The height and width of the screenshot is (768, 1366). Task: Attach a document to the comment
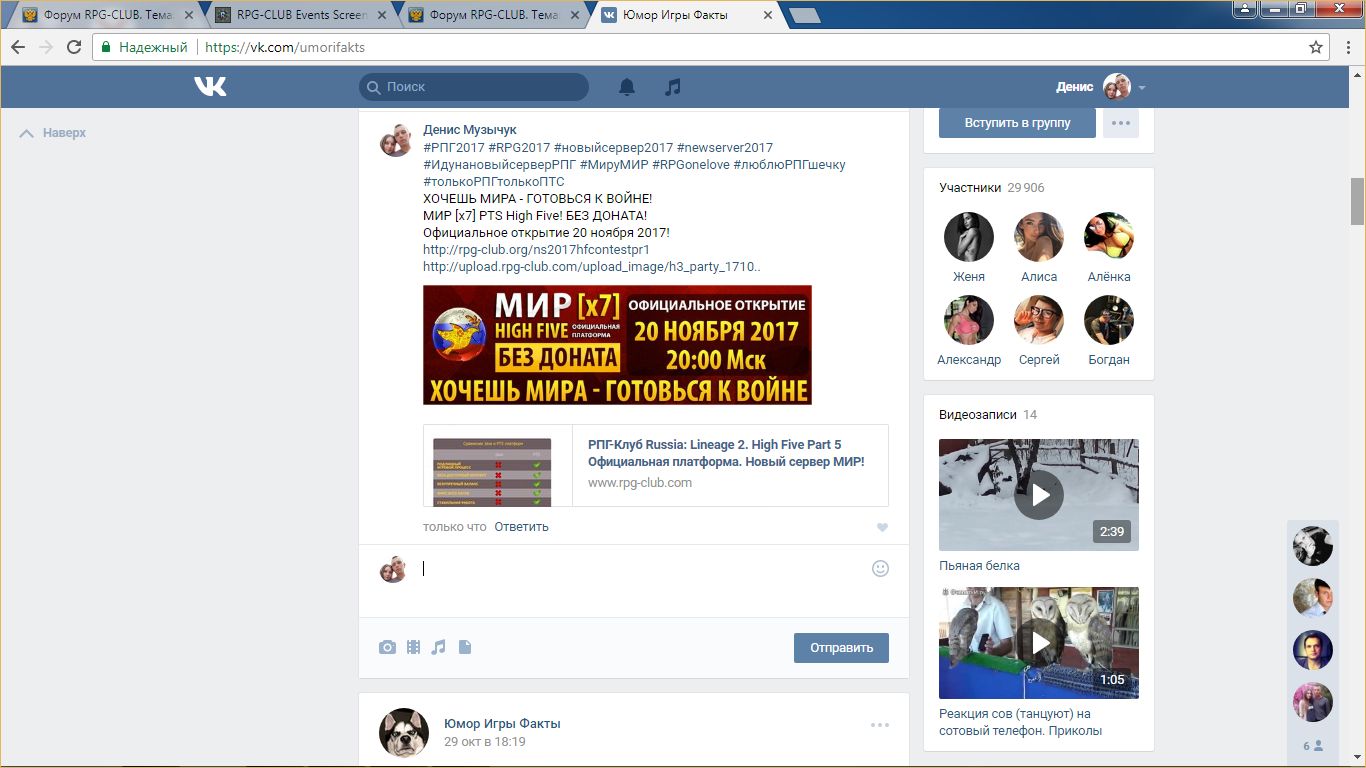click(x=464, y=647)
